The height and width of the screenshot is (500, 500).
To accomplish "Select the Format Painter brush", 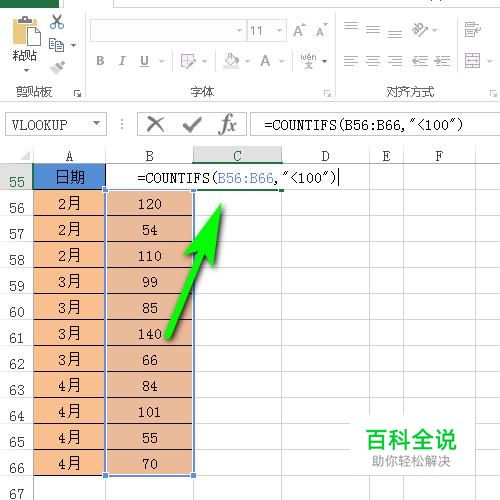I will coord(57,67).
